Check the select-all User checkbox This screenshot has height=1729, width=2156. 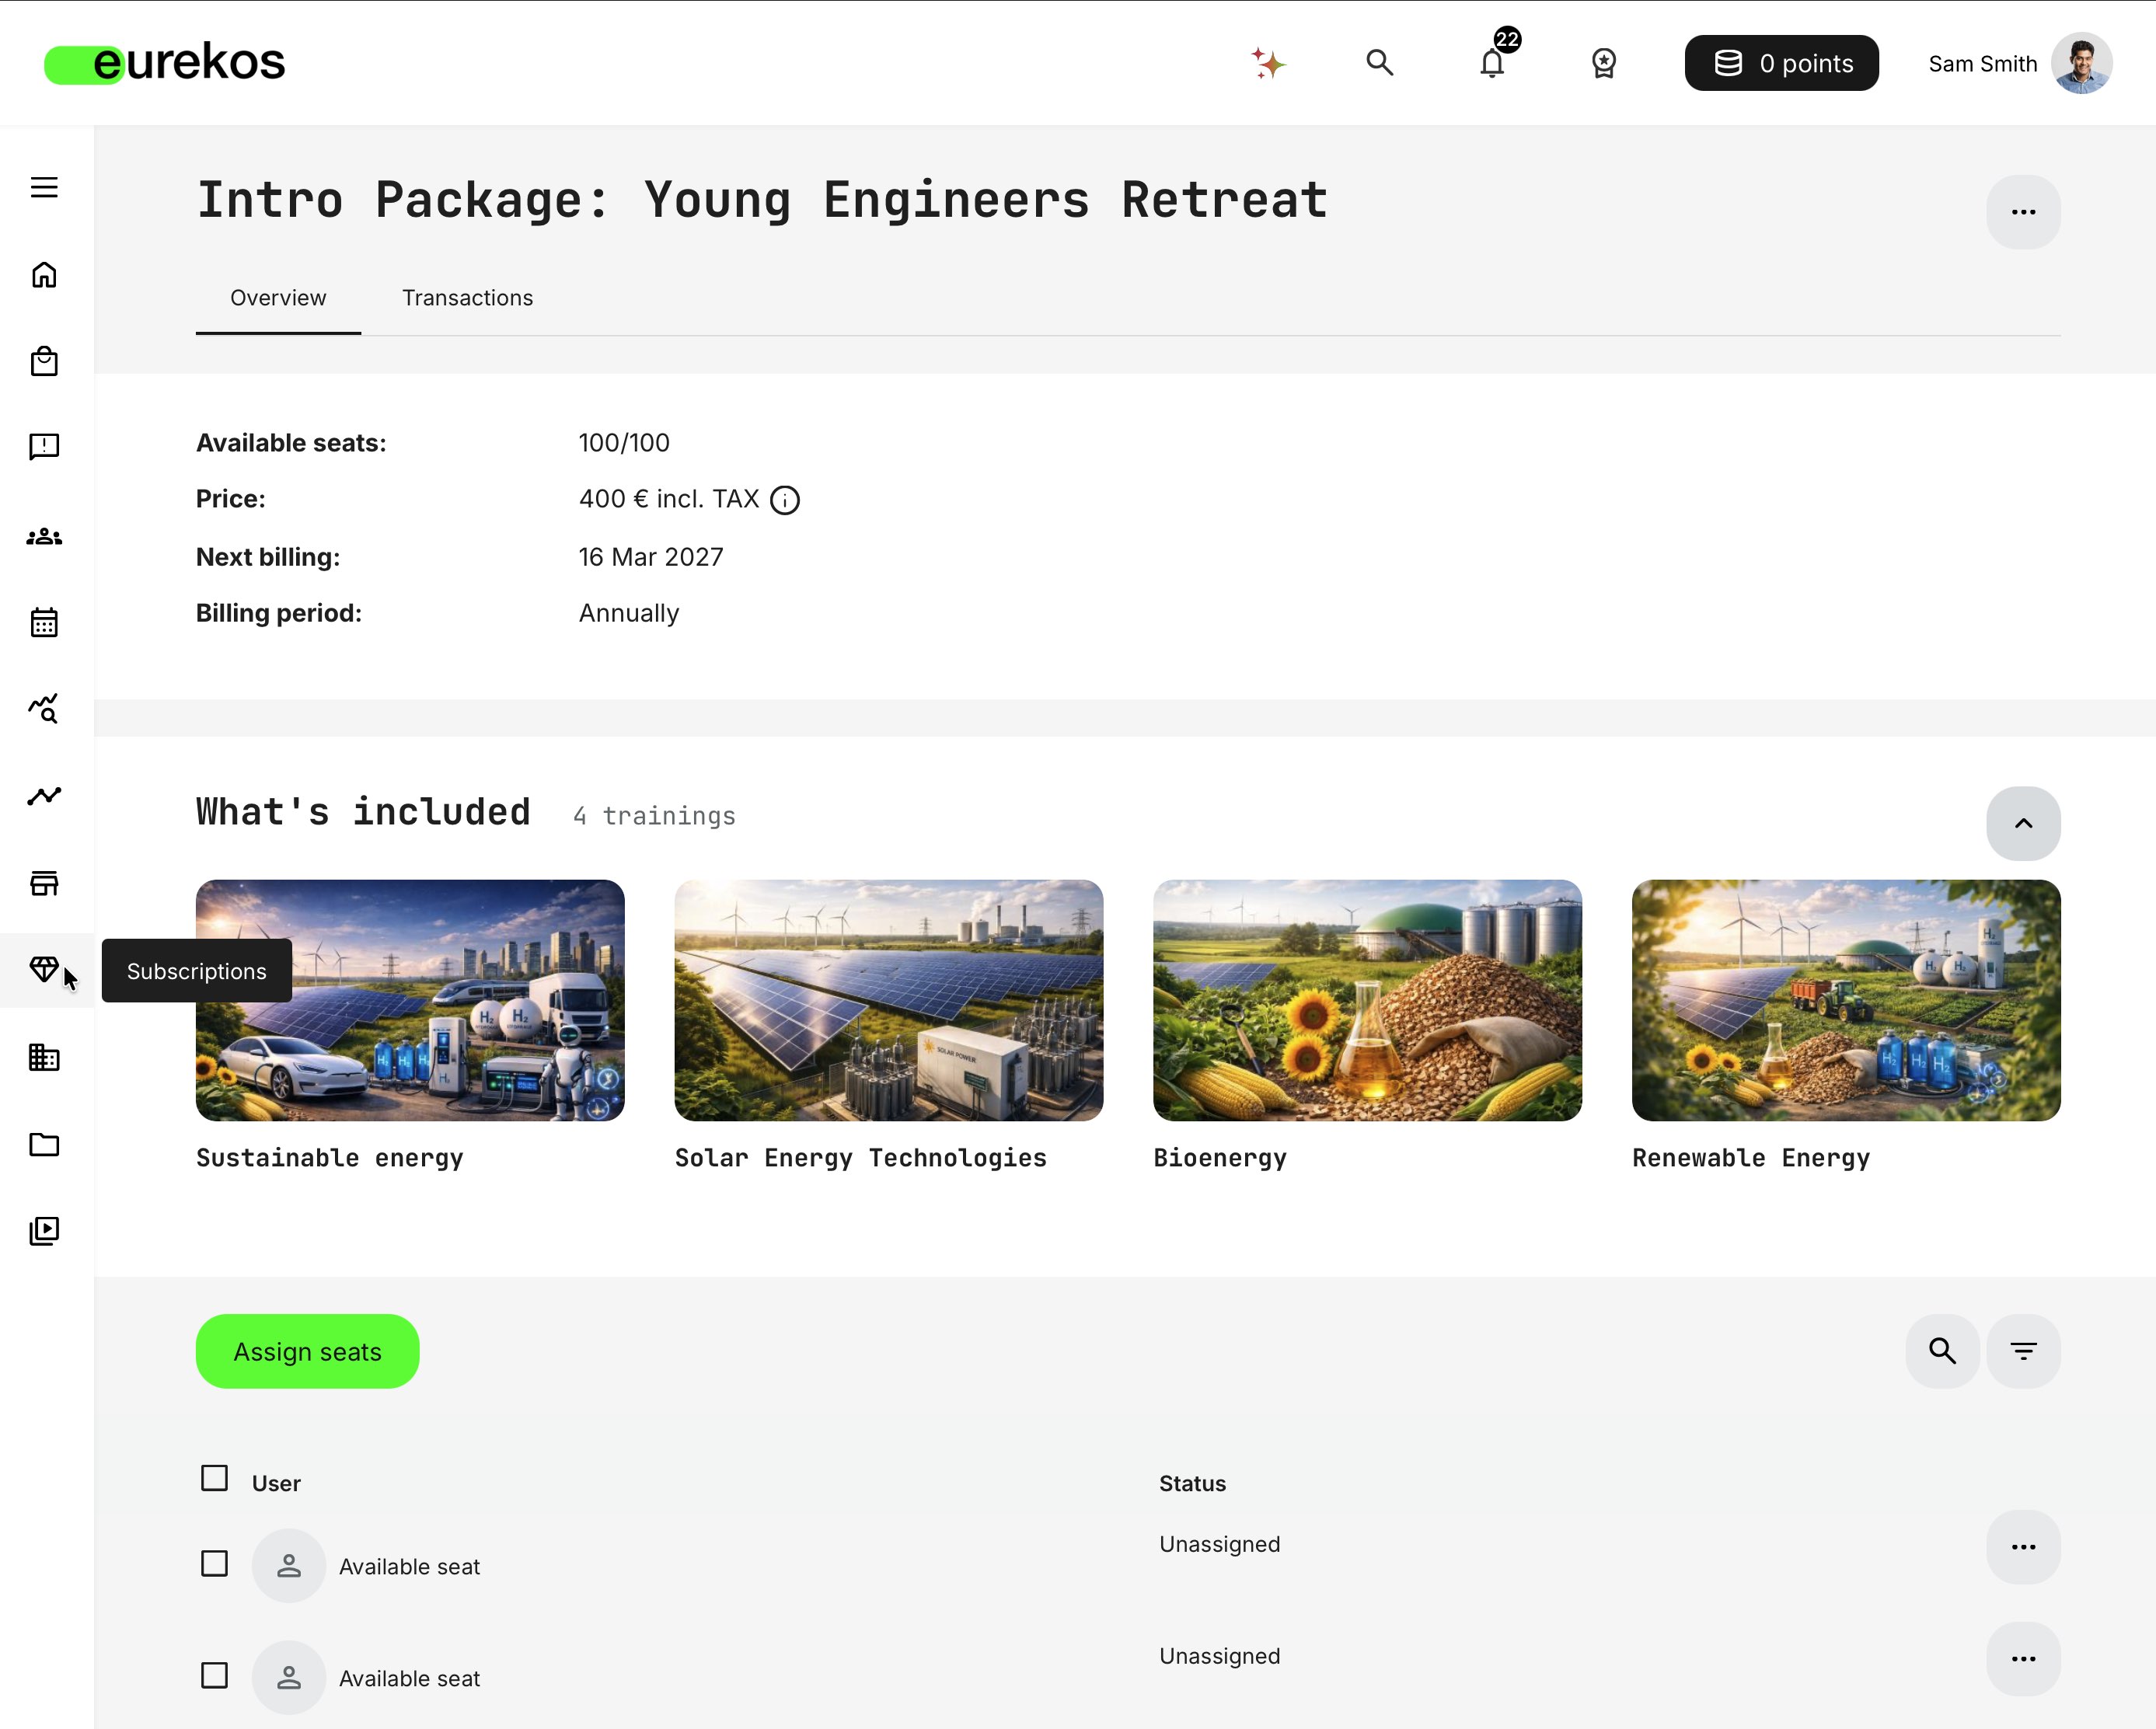(214, 1478)
